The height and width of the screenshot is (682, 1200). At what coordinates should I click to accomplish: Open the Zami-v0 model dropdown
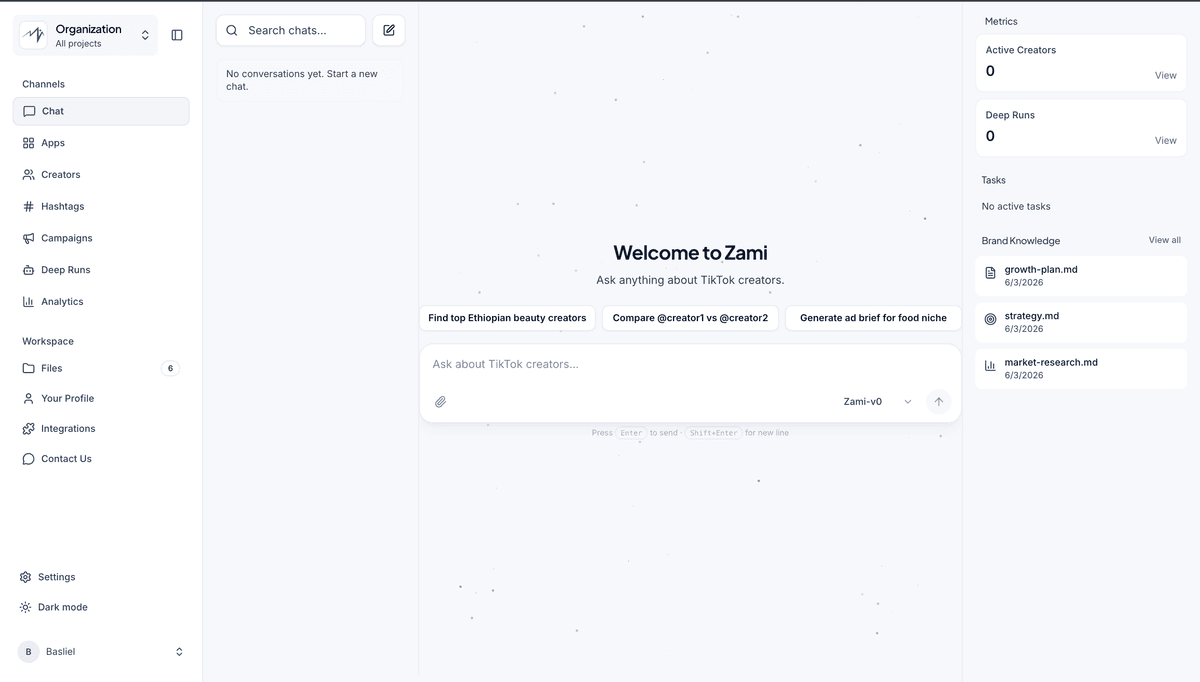click(878, 401)
